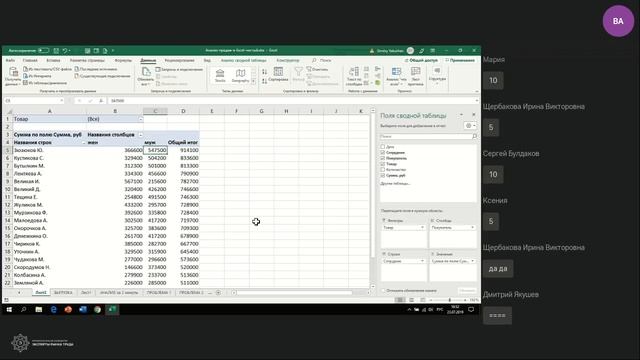This screenshot has width=640, height=360.
Task: Click Clear filter (Очистить) icon
Action: tap(309, 69)
